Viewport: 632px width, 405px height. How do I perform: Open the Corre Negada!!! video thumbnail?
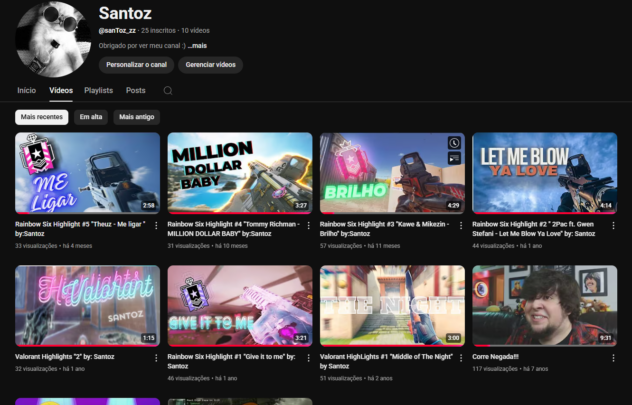point(545,305)
